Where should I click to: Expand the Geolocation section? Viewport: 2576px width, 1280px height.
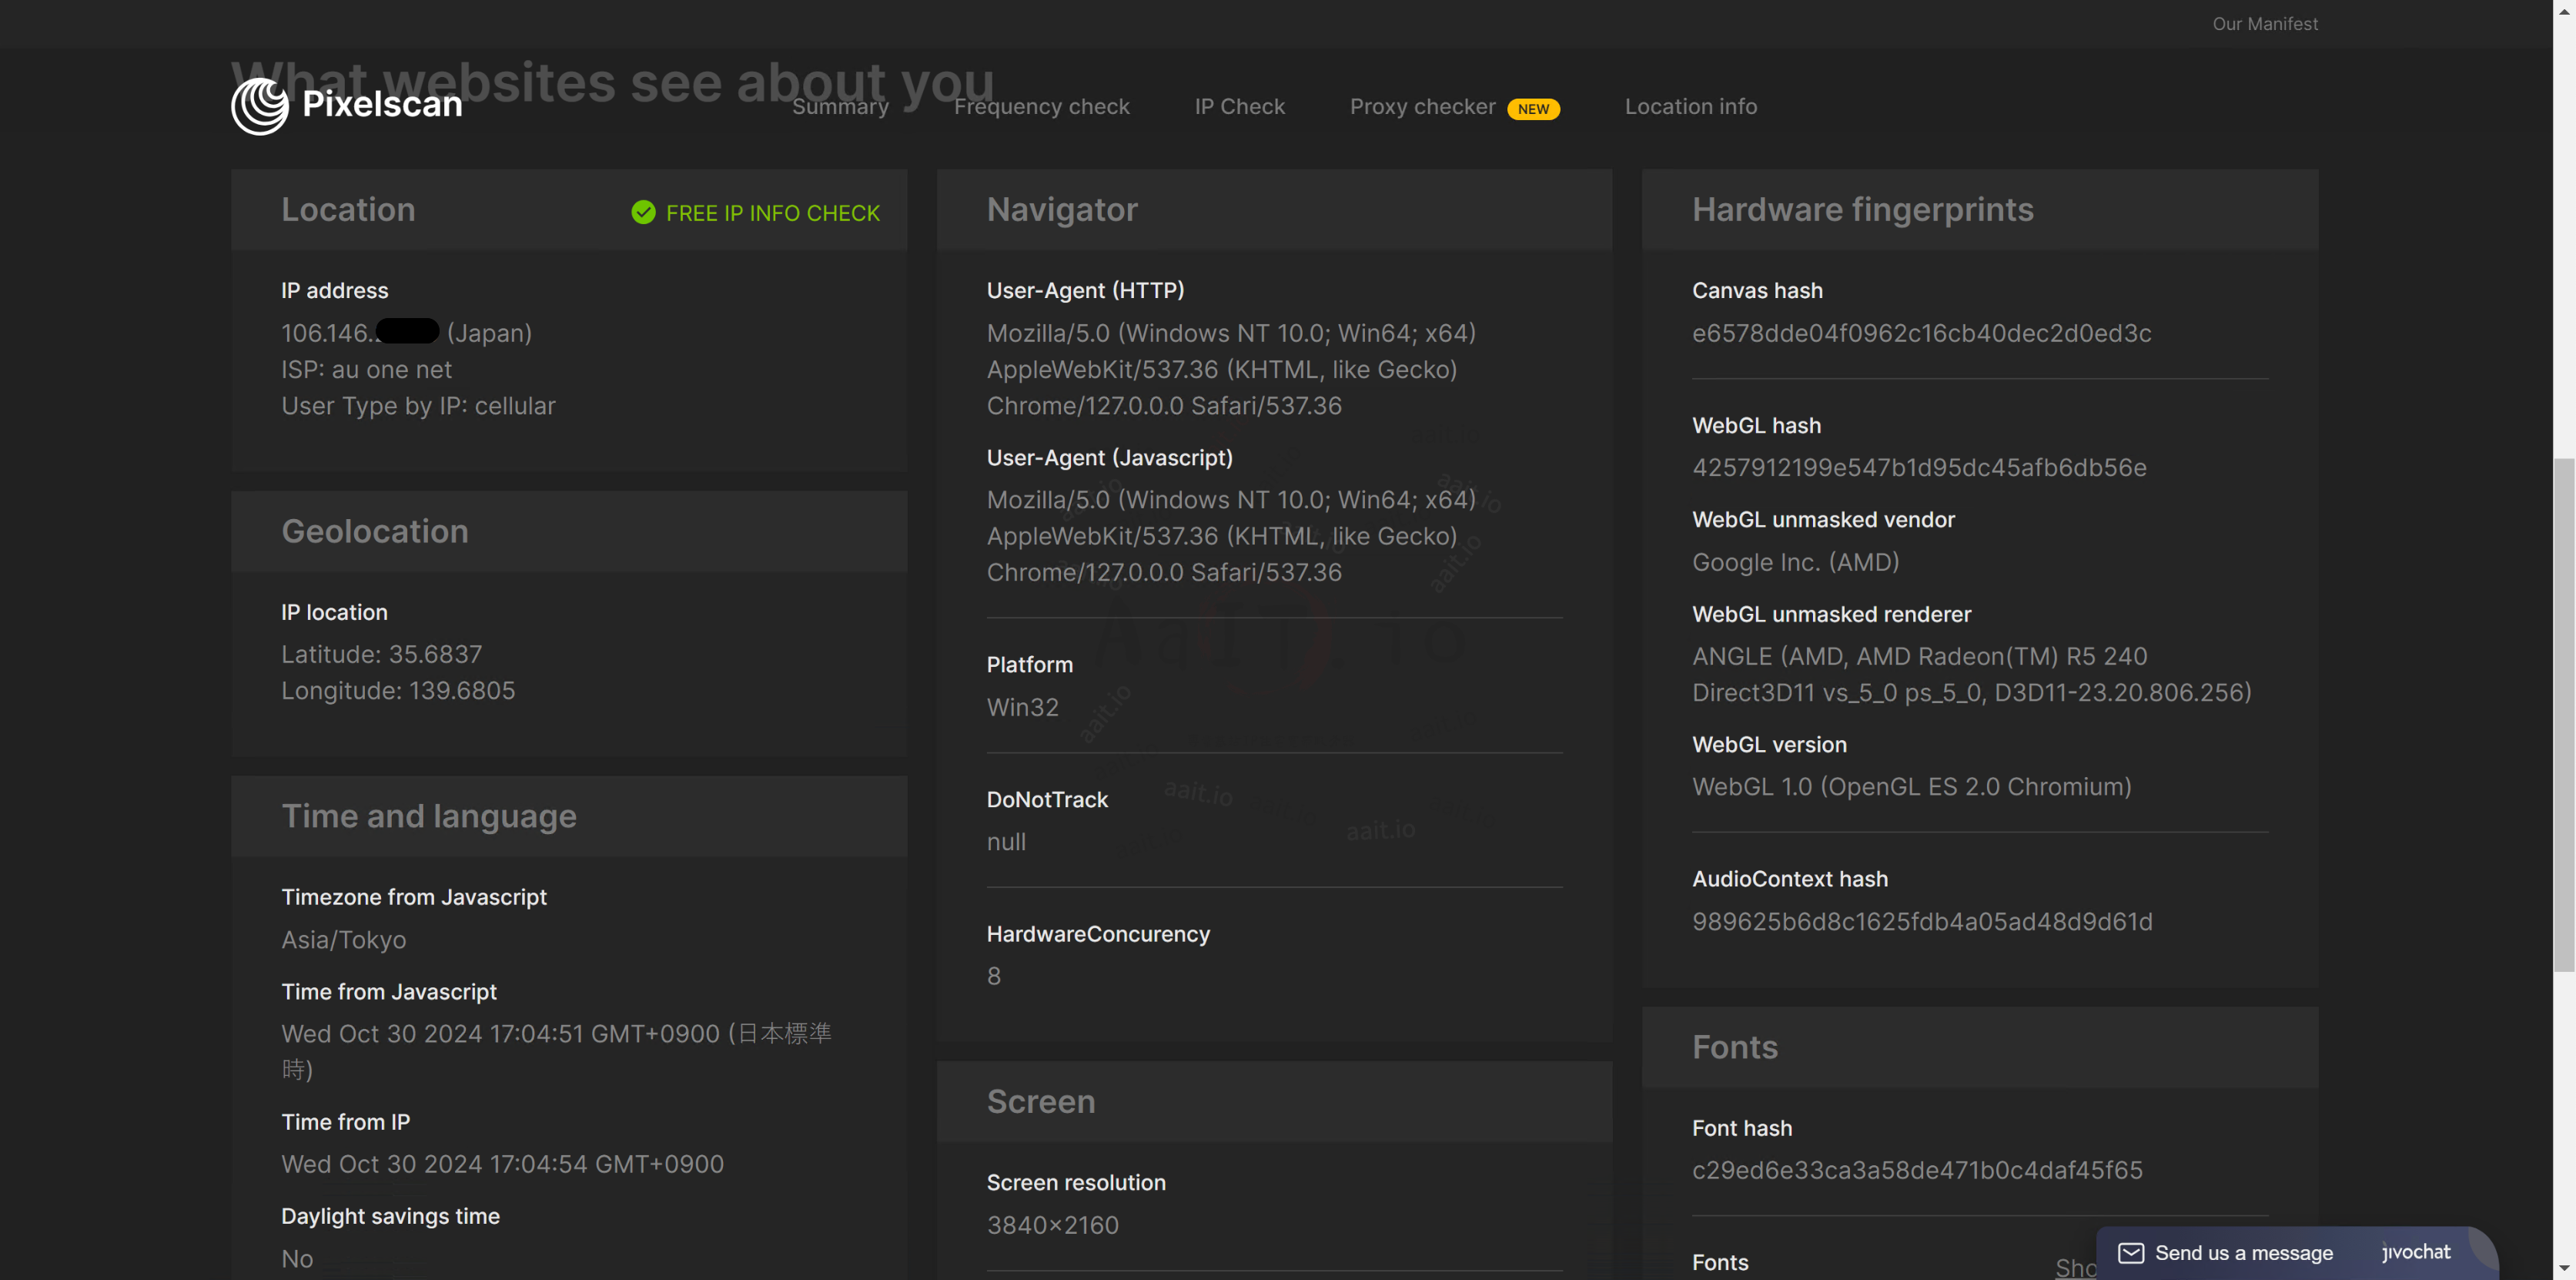tap(375, 531)
